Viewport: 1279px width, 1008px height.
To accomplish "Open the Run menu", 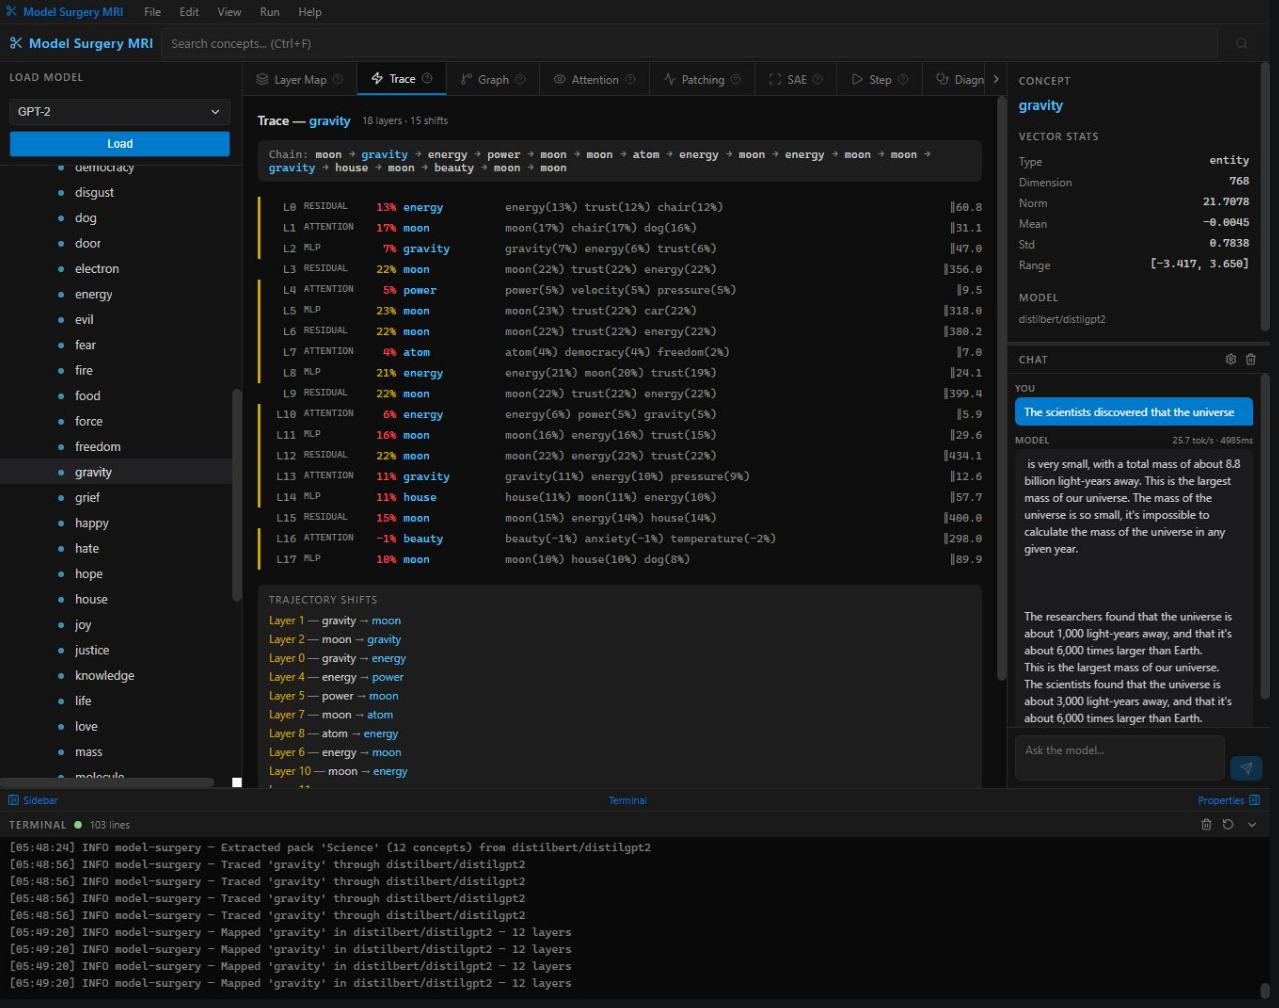I will click(x=269, y=12).
